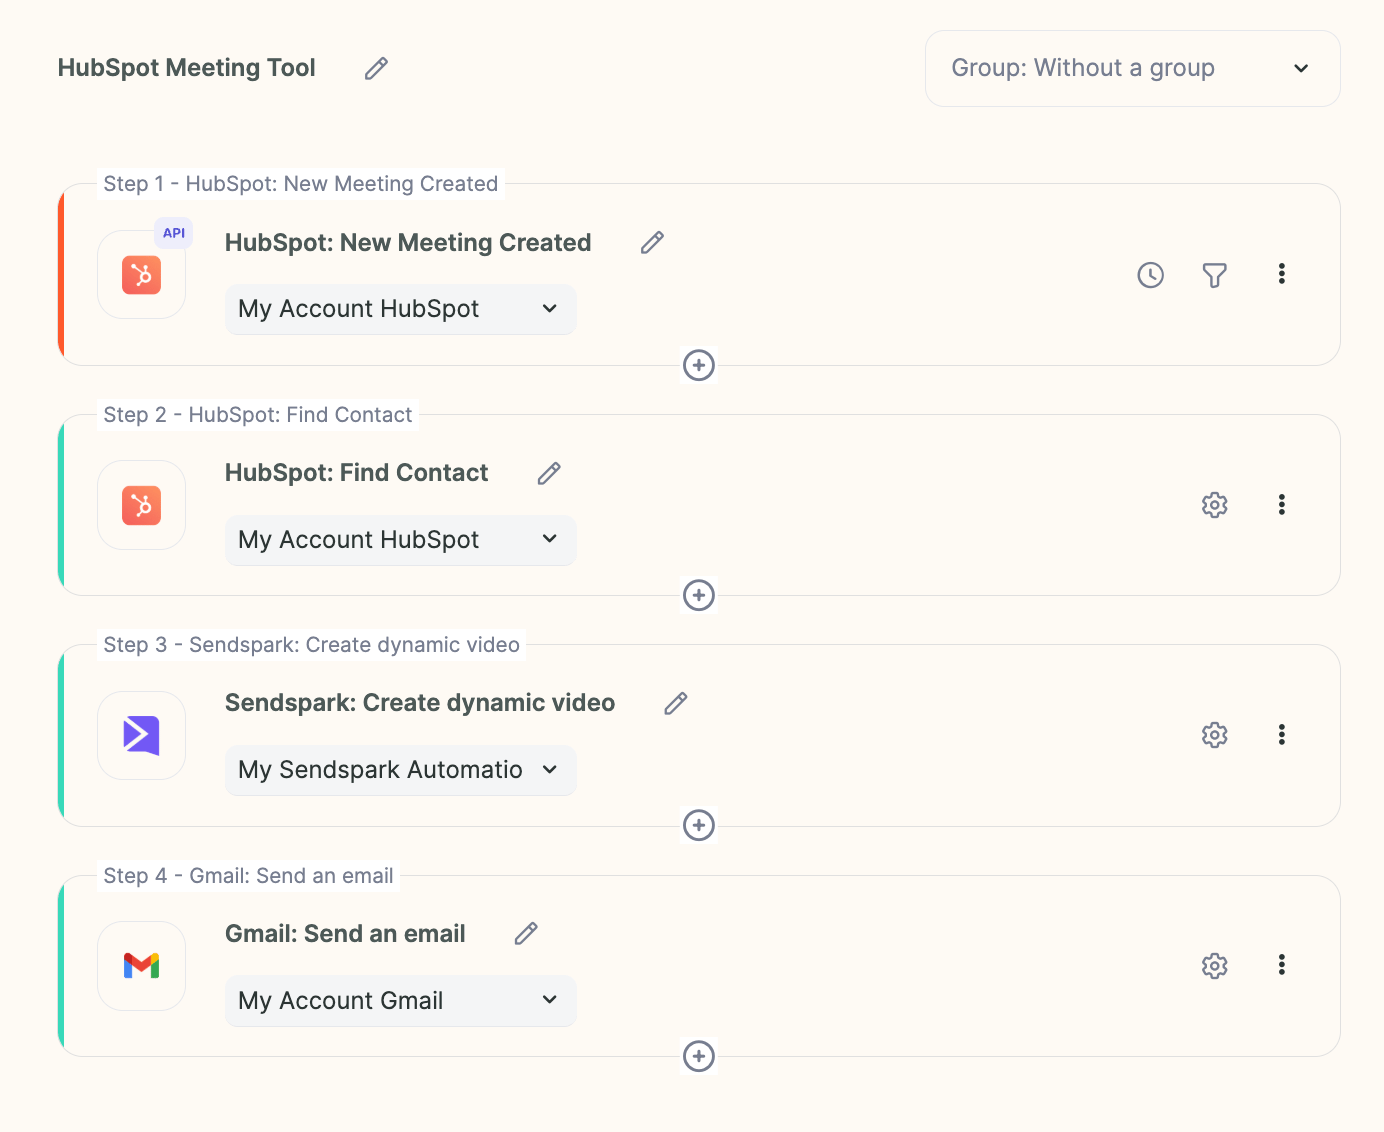Click the Step 3 - Sendspark: Create dynamic video label
Image resolution: width=1384 pixels, height=1132 pixels.
point(312,645)
